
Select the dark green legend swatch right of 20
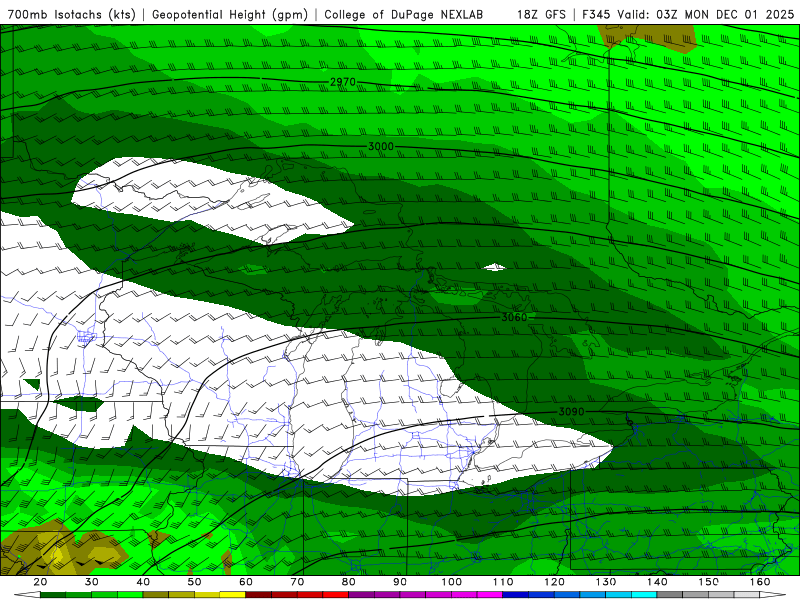pyautogui.click(x=53, y=595)
